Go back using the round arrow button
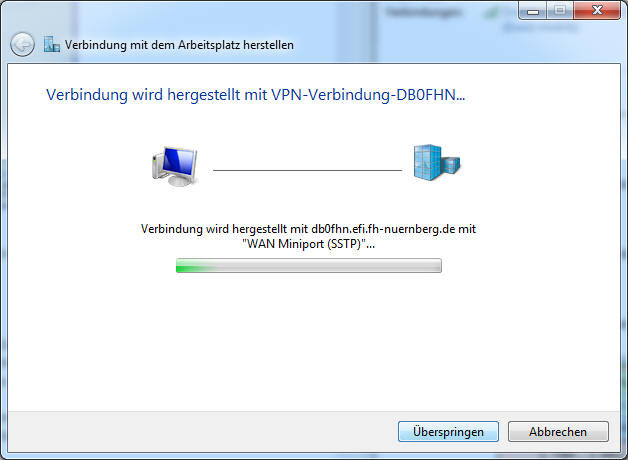 (x=22, y=44)
